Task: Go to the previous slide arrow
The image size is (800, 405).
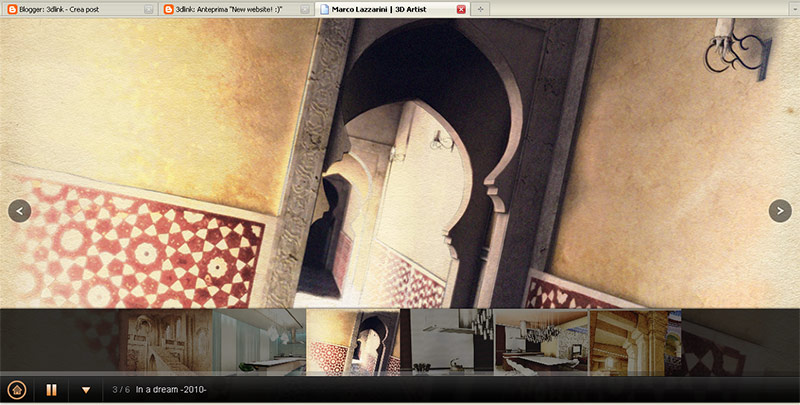Action: [x=19, y=211]
